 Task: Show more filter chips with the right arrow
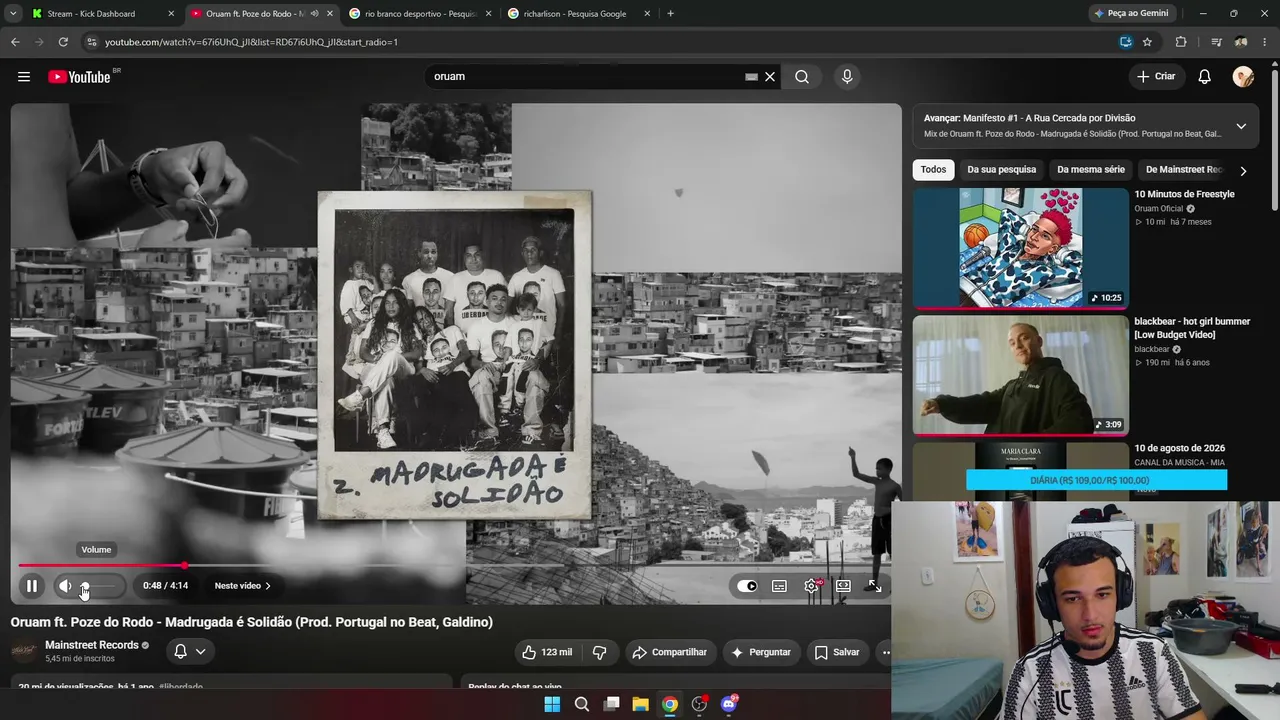[1243, 171]
